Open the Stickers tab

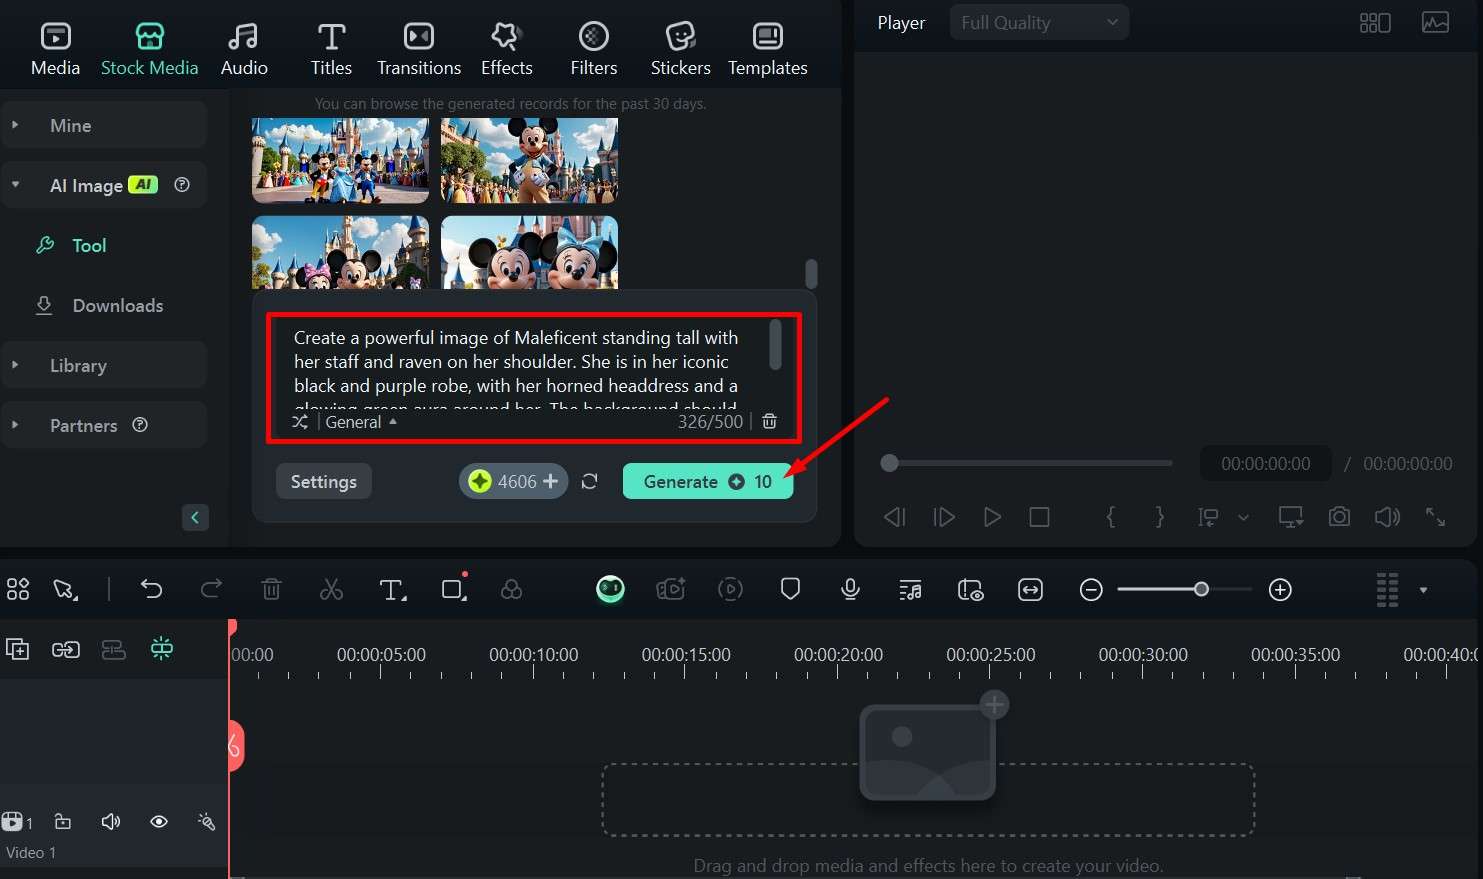pyautogui.click(x=681, y=49)
